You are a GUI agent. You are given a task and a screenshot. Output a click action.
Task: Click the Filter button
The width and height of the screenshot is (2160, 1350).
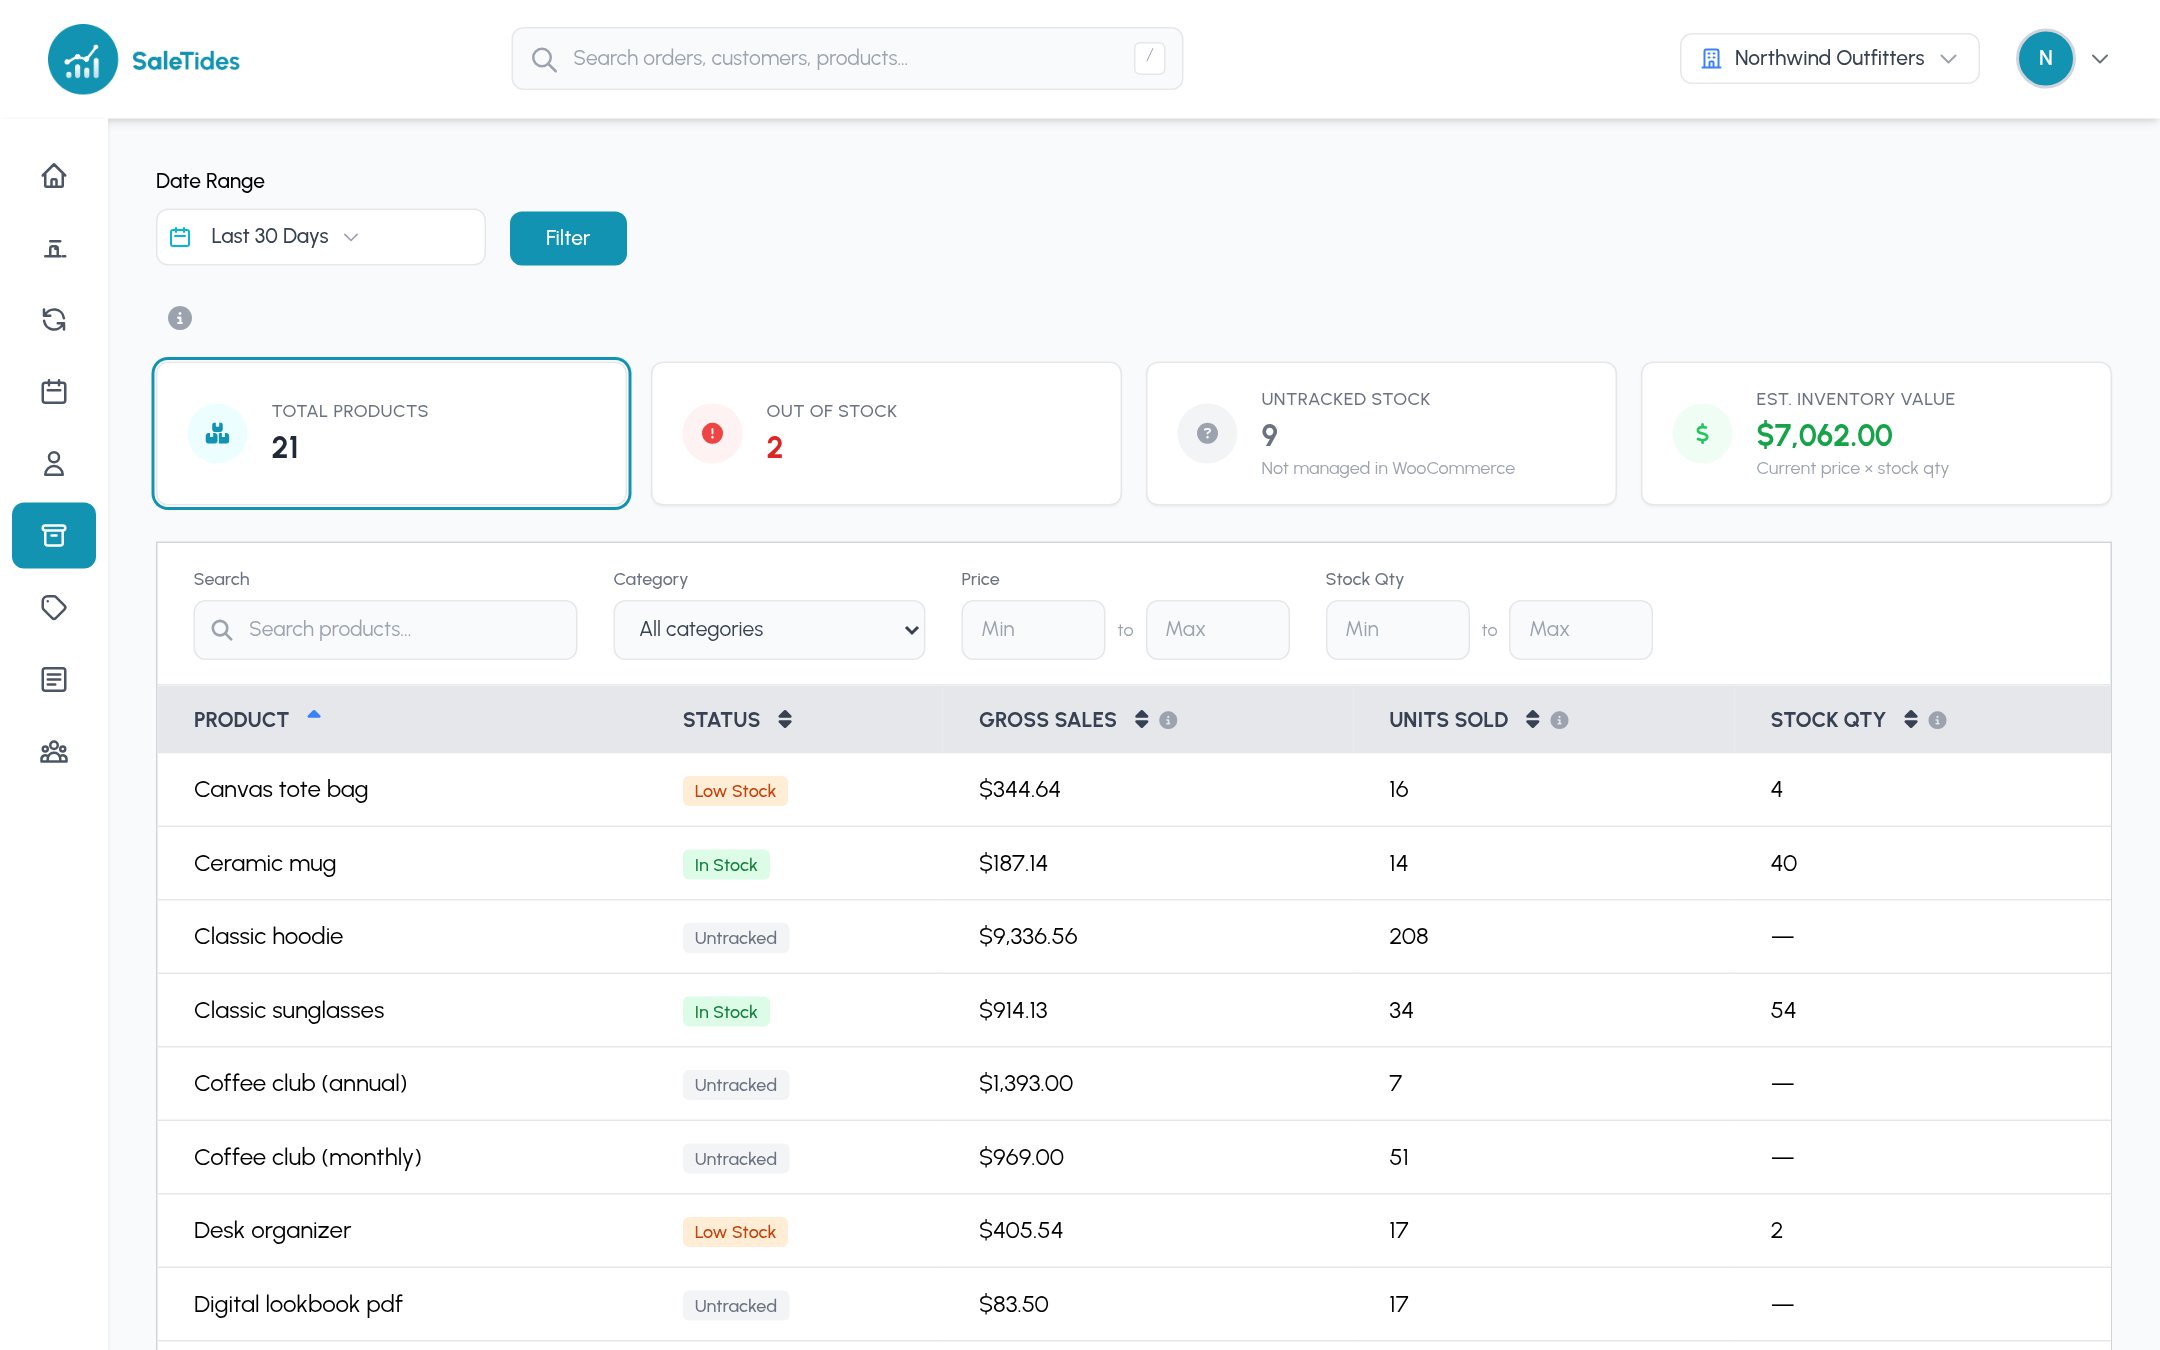[568, 238]
